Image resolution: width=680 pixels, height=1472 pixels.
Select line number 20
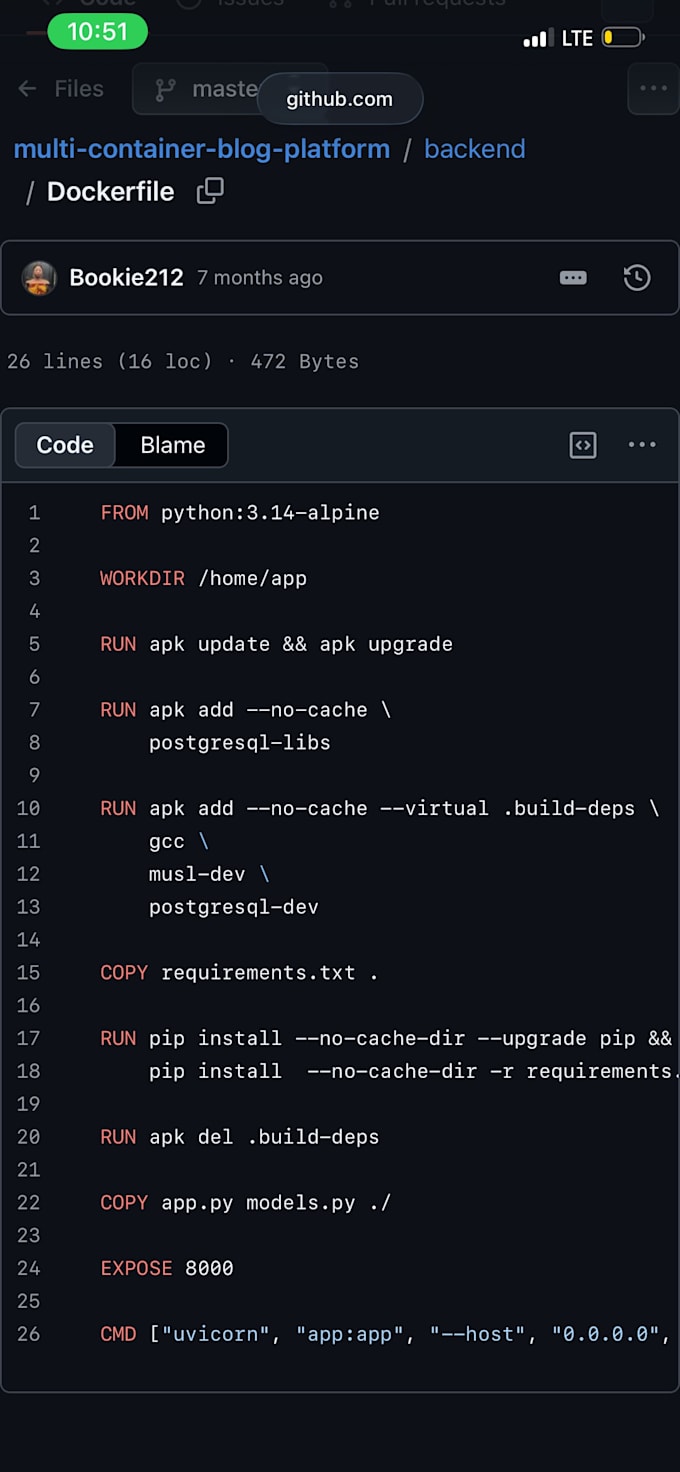(29, 1137)
